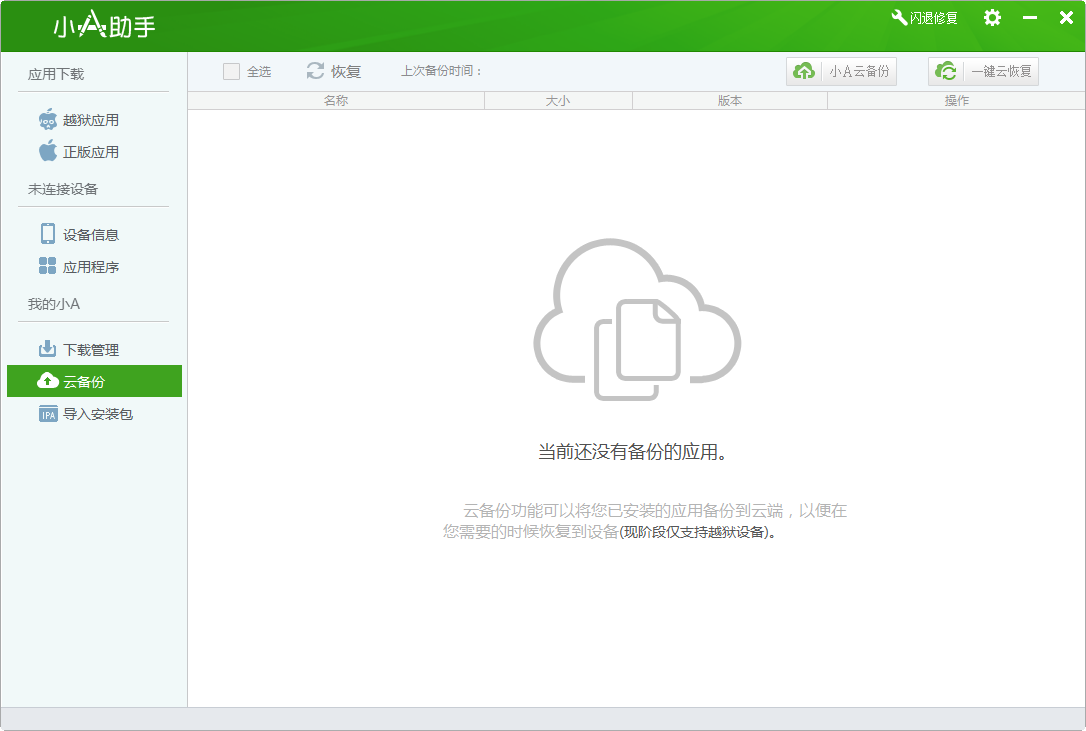
Task: Click the 操作 column header
Action: coord(956,100)
